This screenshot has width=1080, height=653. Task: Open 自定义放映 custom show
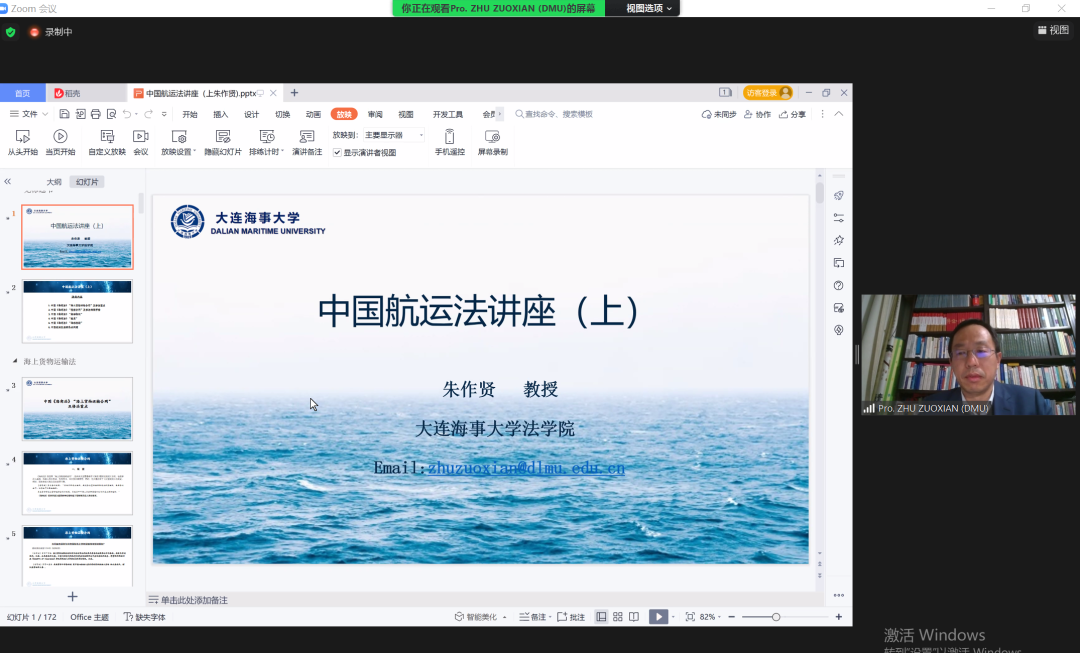coord(106,136)
